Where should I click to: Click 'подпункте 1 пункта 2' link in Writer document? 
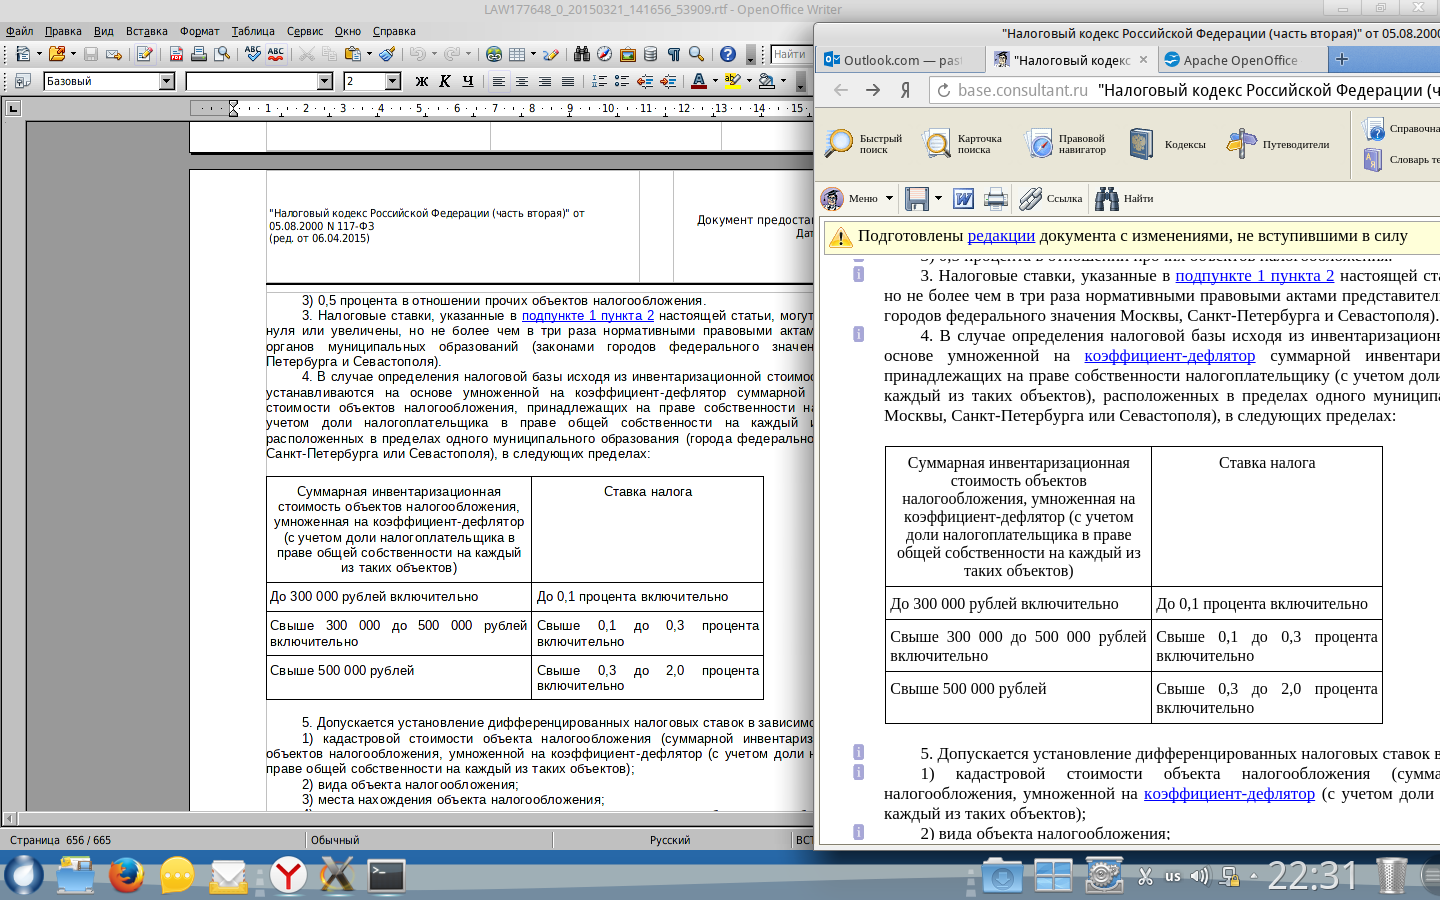(x=588, y=316)
